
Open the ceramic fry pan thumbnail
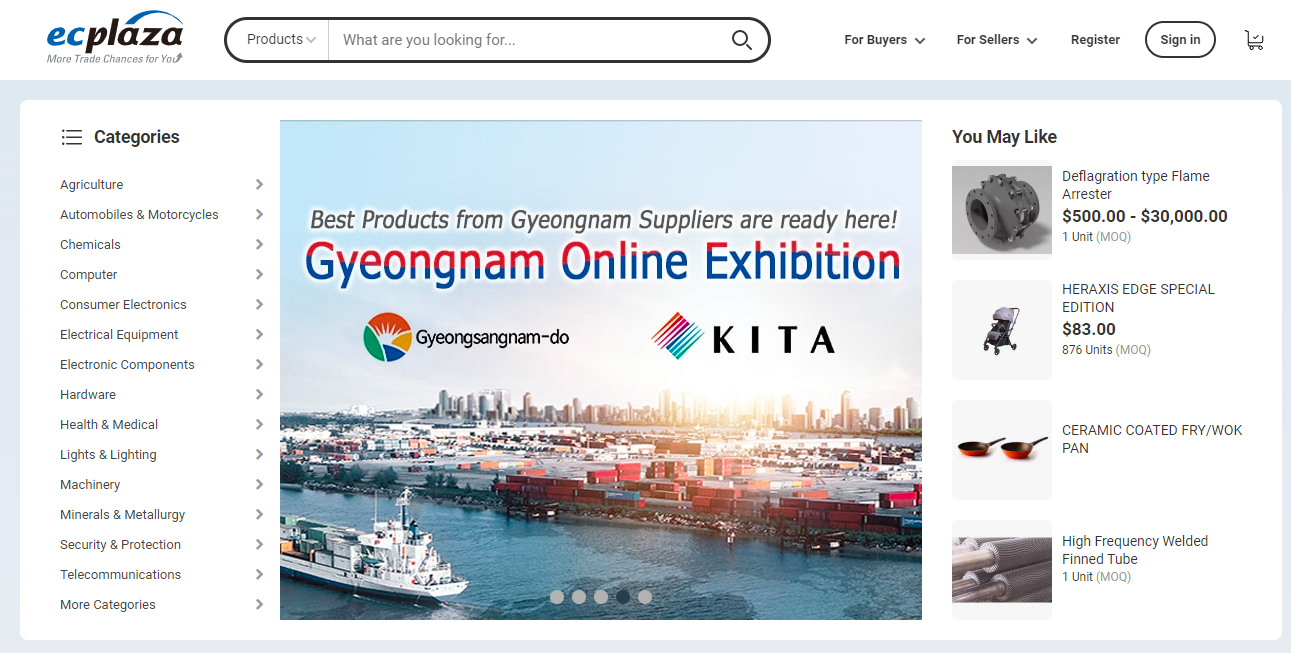(x=1002, y=450)
